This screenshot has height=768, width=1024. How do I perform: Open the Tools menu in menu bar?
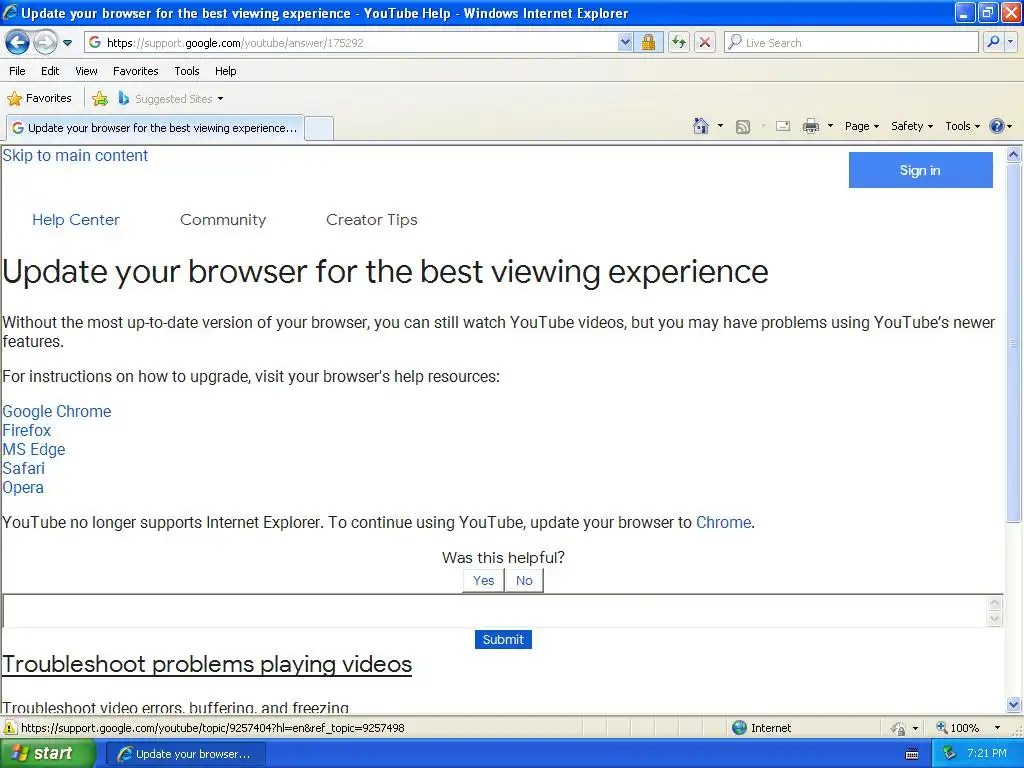(x=187, y=71)
